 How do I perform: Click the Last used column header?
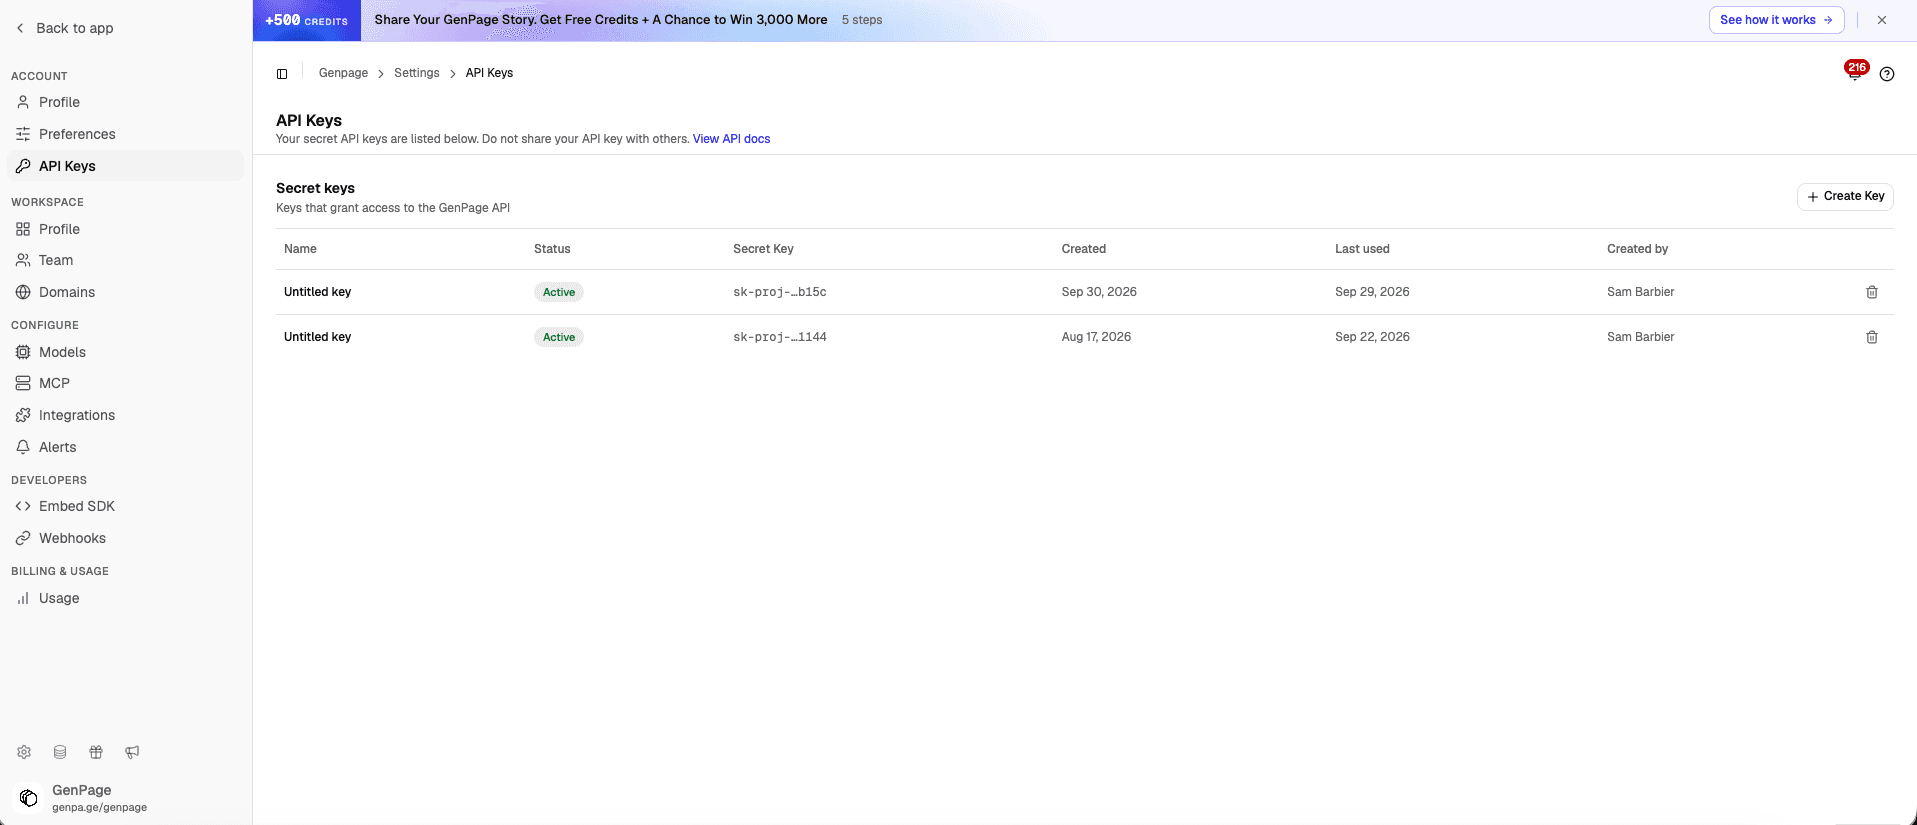tap(1362, 249)
